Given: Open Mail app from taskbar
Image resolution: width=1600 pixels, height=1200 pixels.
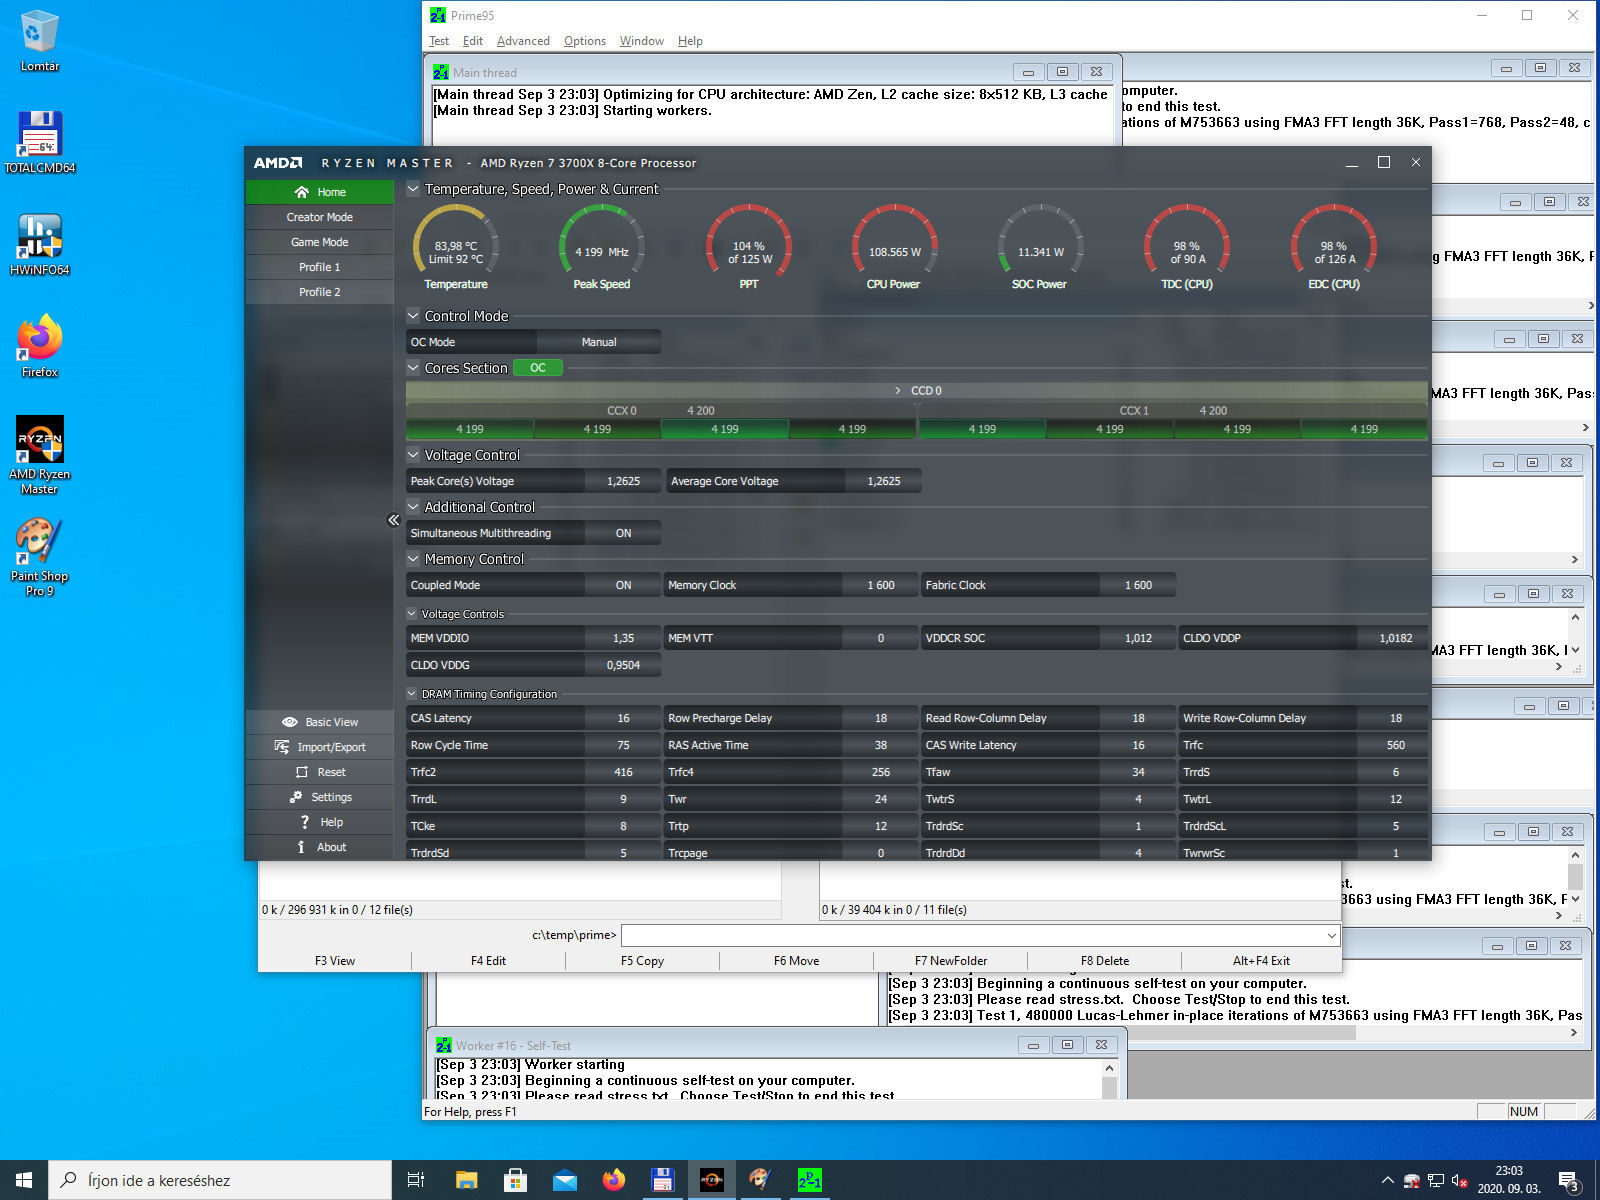Looking at the screenshot, I should (x=564, y=1180).
